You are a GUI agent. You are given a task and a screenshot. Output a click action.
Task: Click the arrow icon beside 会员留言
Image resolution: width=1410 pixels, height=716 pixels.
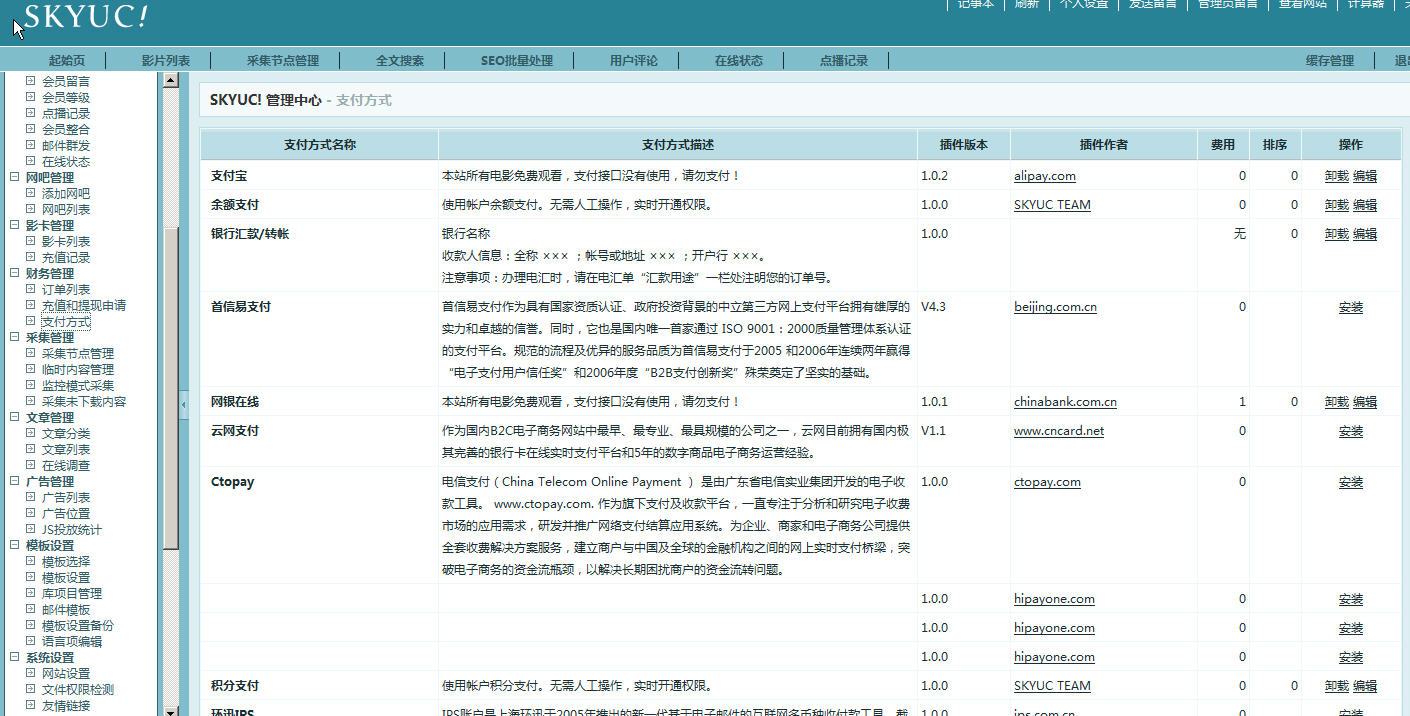tap(31, 81)
